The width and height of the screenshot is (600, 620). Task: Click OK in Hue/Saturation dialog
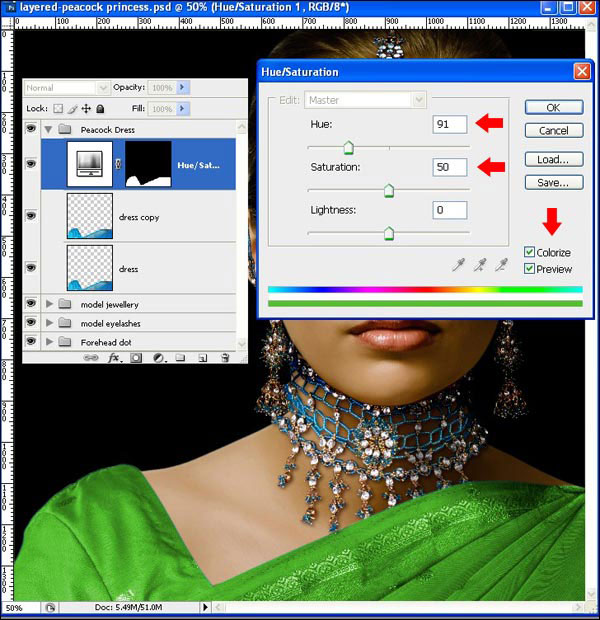(x=553, y=107)
